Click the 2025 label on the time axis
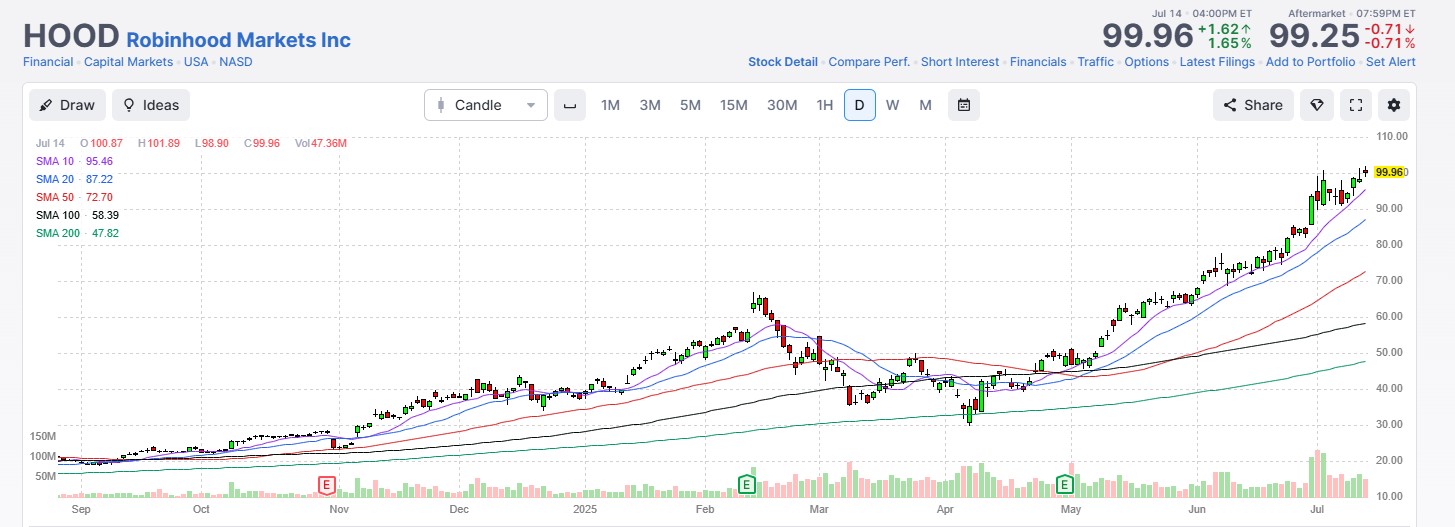1455x527 pixels. click(x=586, y=509)
